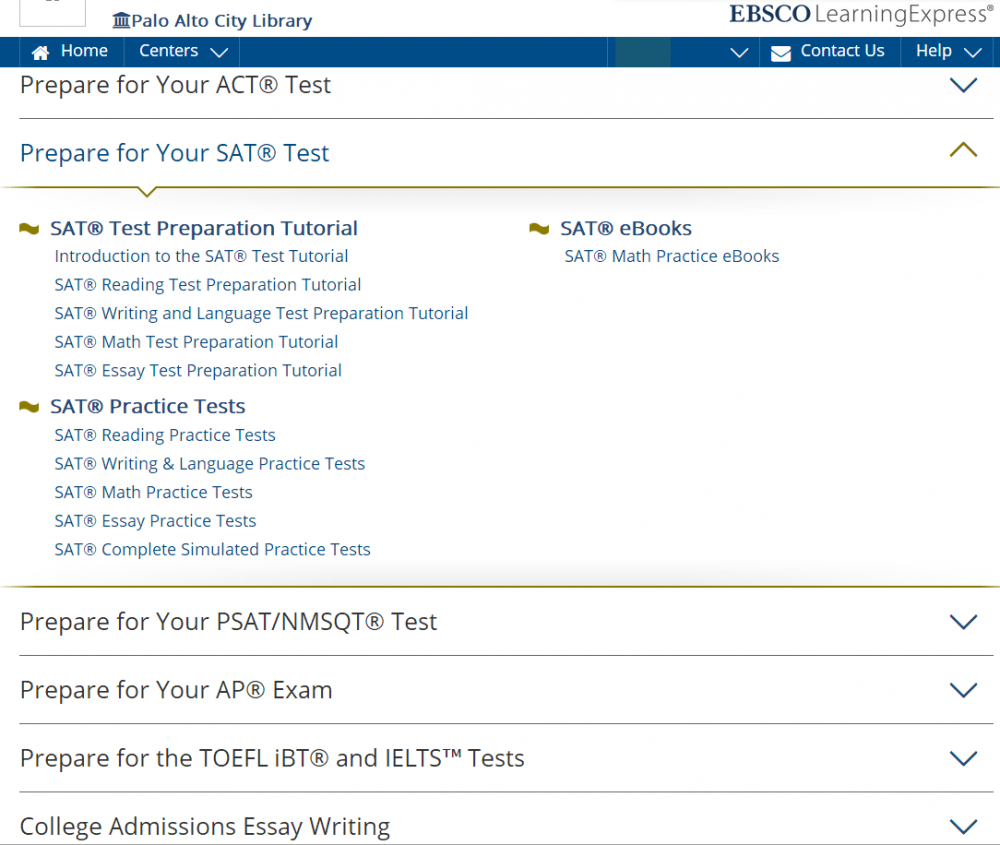
Task: Click the Home house icon
Action: click(x=41, y=52)
